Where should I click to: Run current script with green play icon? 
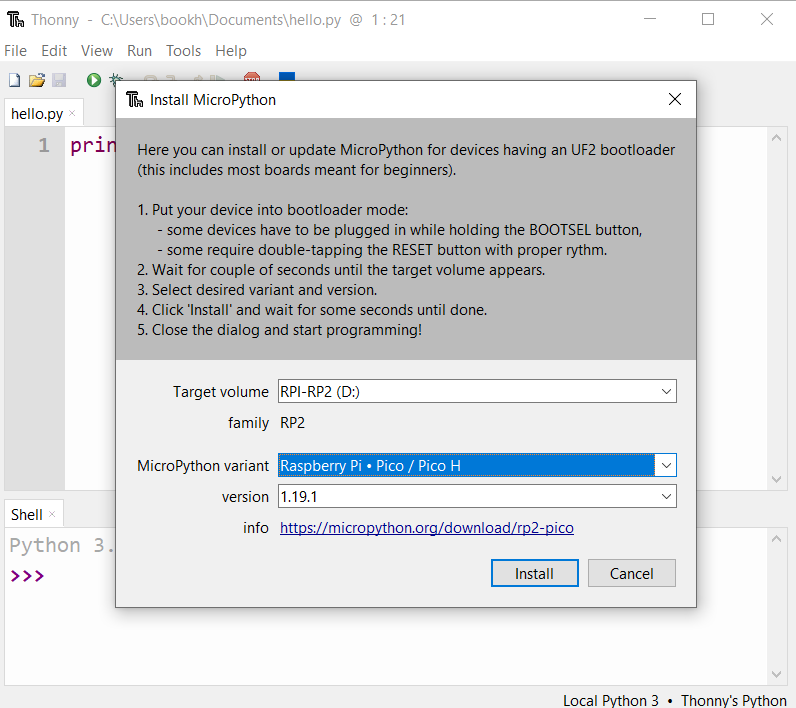pos(93,80)
